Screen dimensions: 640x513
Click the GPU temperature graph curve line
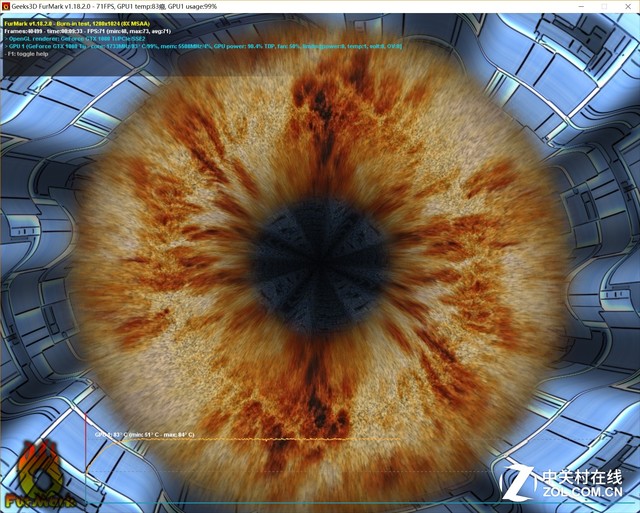coord(250,439)
